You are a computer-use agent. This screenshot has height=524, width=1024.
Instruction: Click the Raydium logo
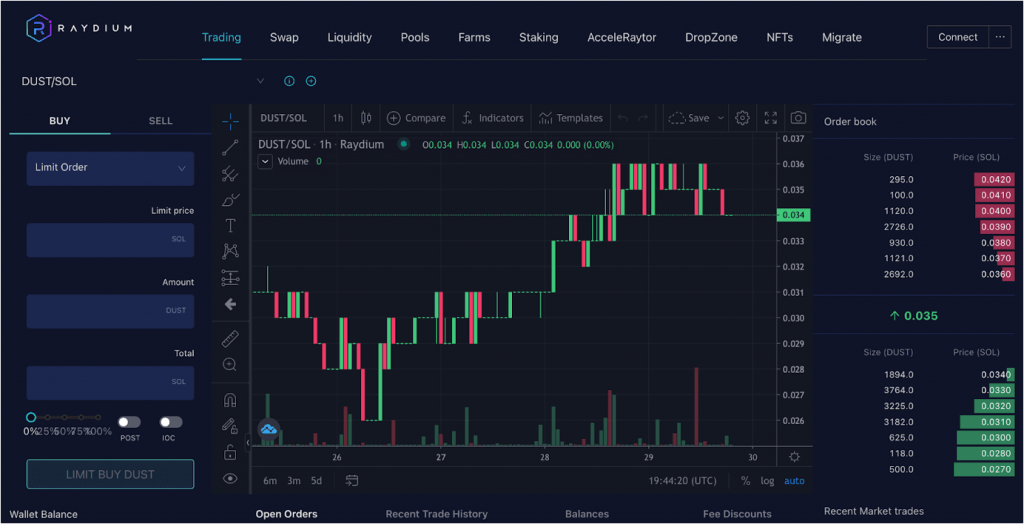(78, 28)
